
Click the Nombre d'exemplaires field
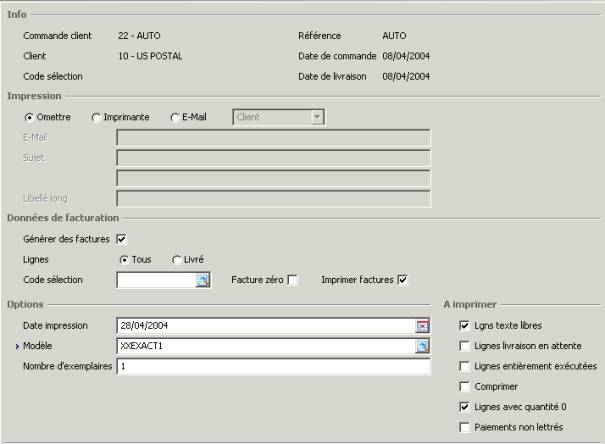[272, 367]
